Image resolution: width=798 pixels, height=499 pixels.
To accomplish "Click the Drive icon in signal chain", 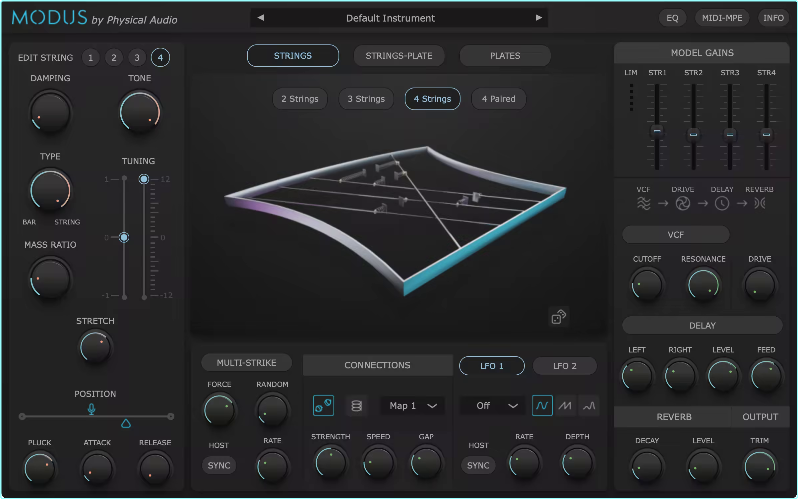I will pyautogui.click(x=682, y=204).
